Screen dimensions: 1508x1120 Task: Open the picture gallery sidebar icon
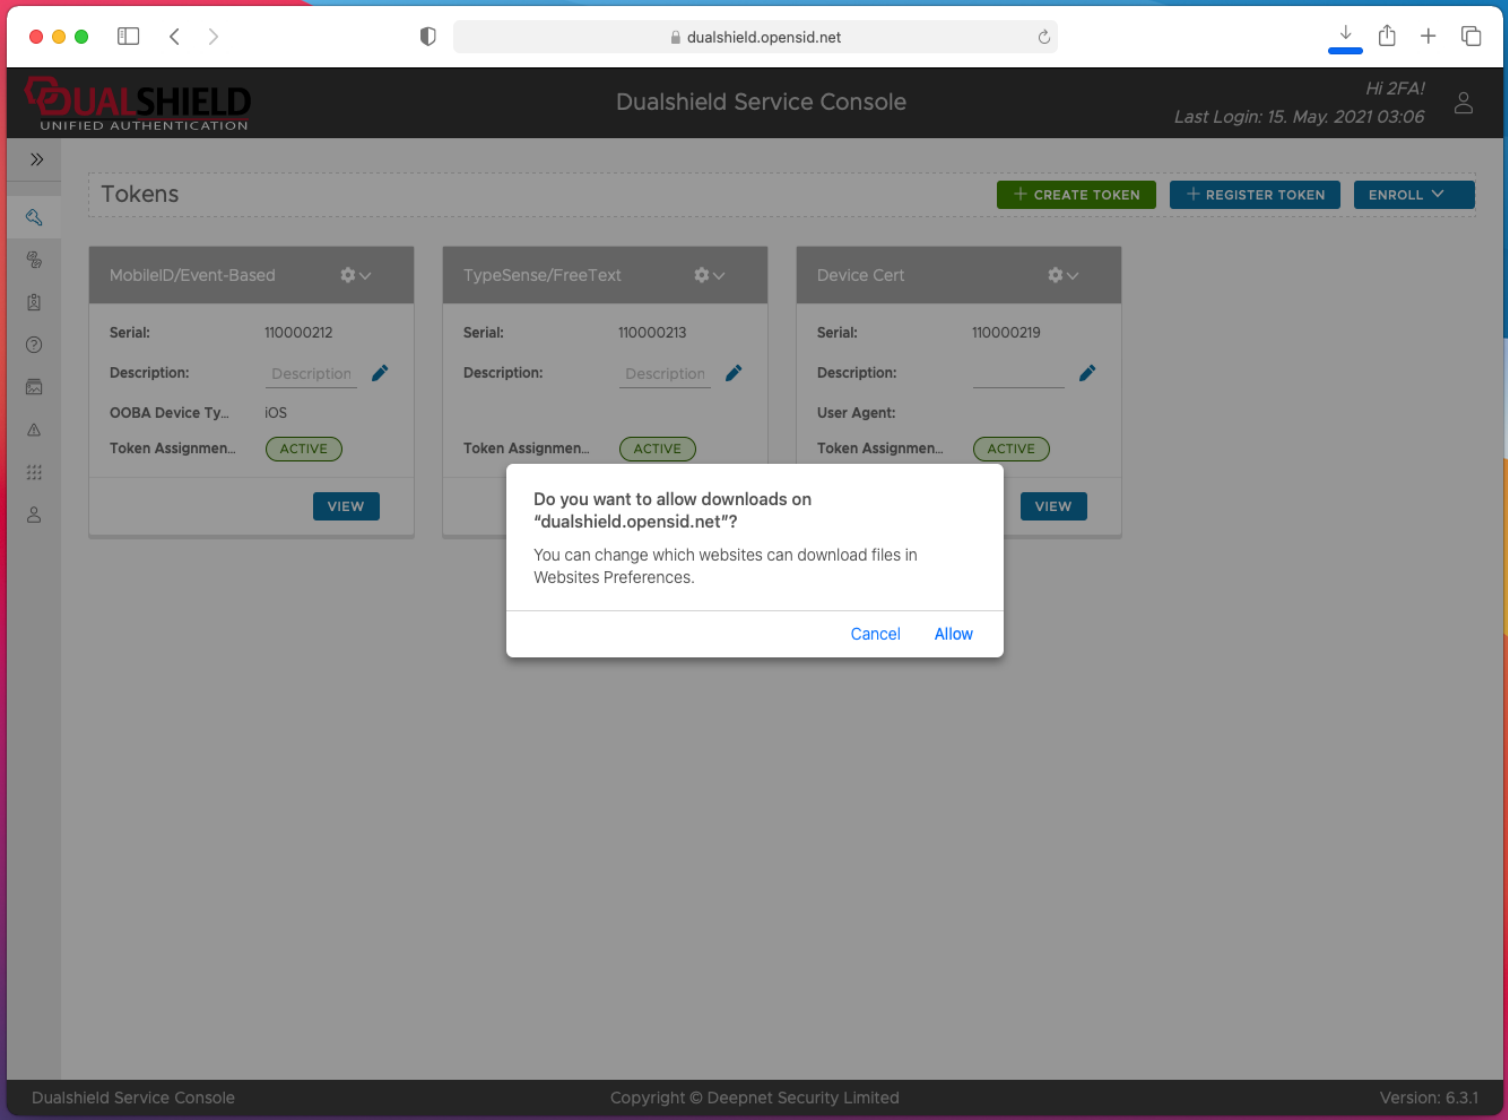(34, 387)
